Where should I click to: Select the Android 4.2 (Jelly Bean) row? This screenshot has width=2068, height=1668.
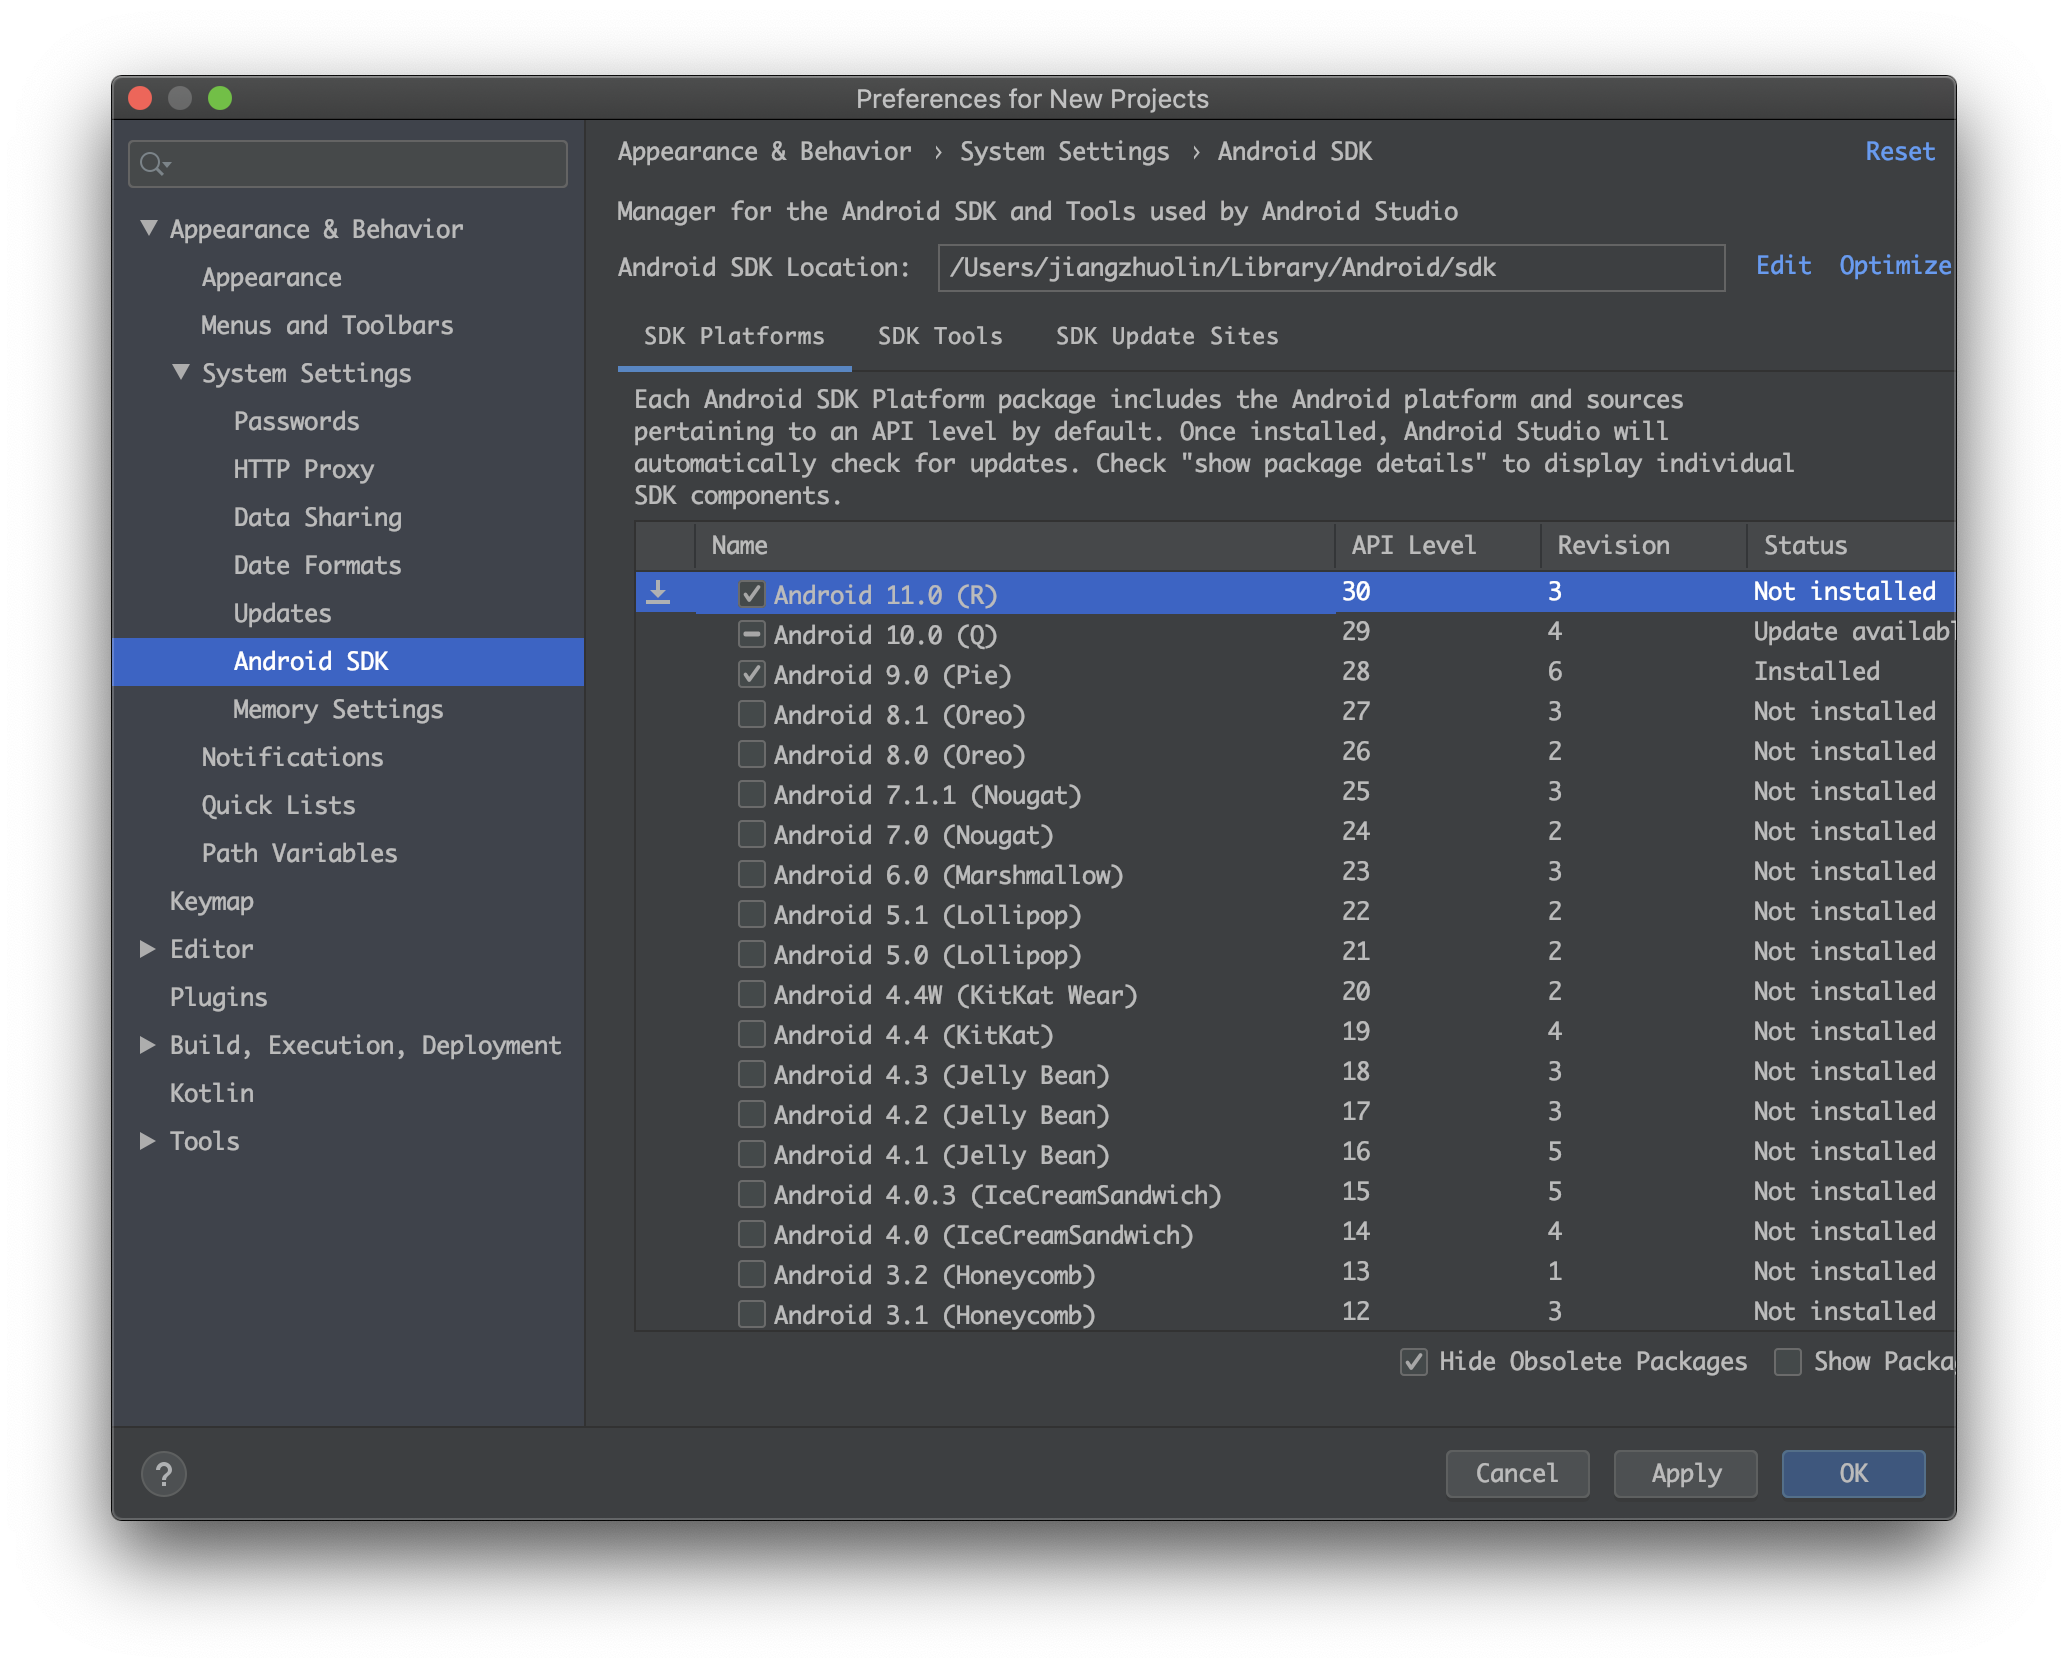pos(1294,1113)
